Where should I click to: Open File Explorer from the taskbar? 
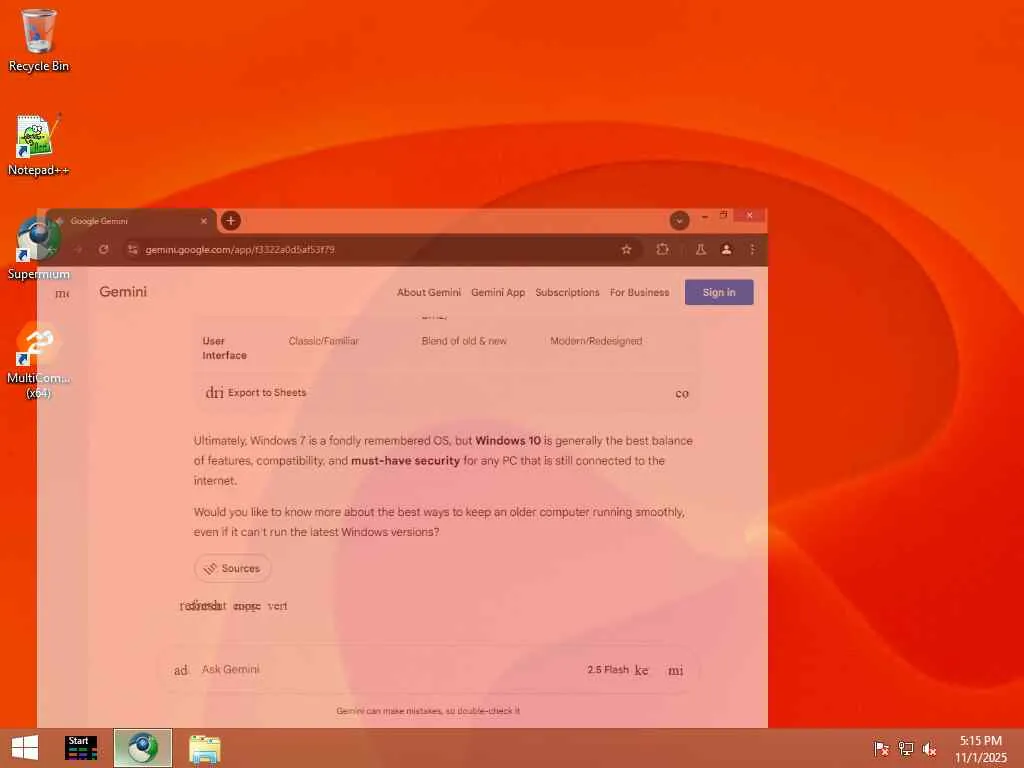pyautogui.click(x=204, y=748)
